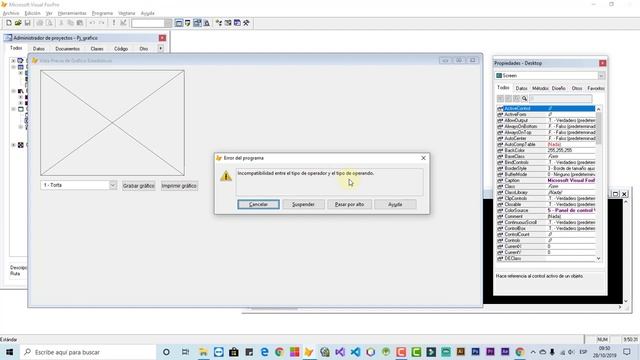This screenshot has width=640, height=360.
Task: Open the Visual Studio purple taskbar icon
Action: coord(340,352)
